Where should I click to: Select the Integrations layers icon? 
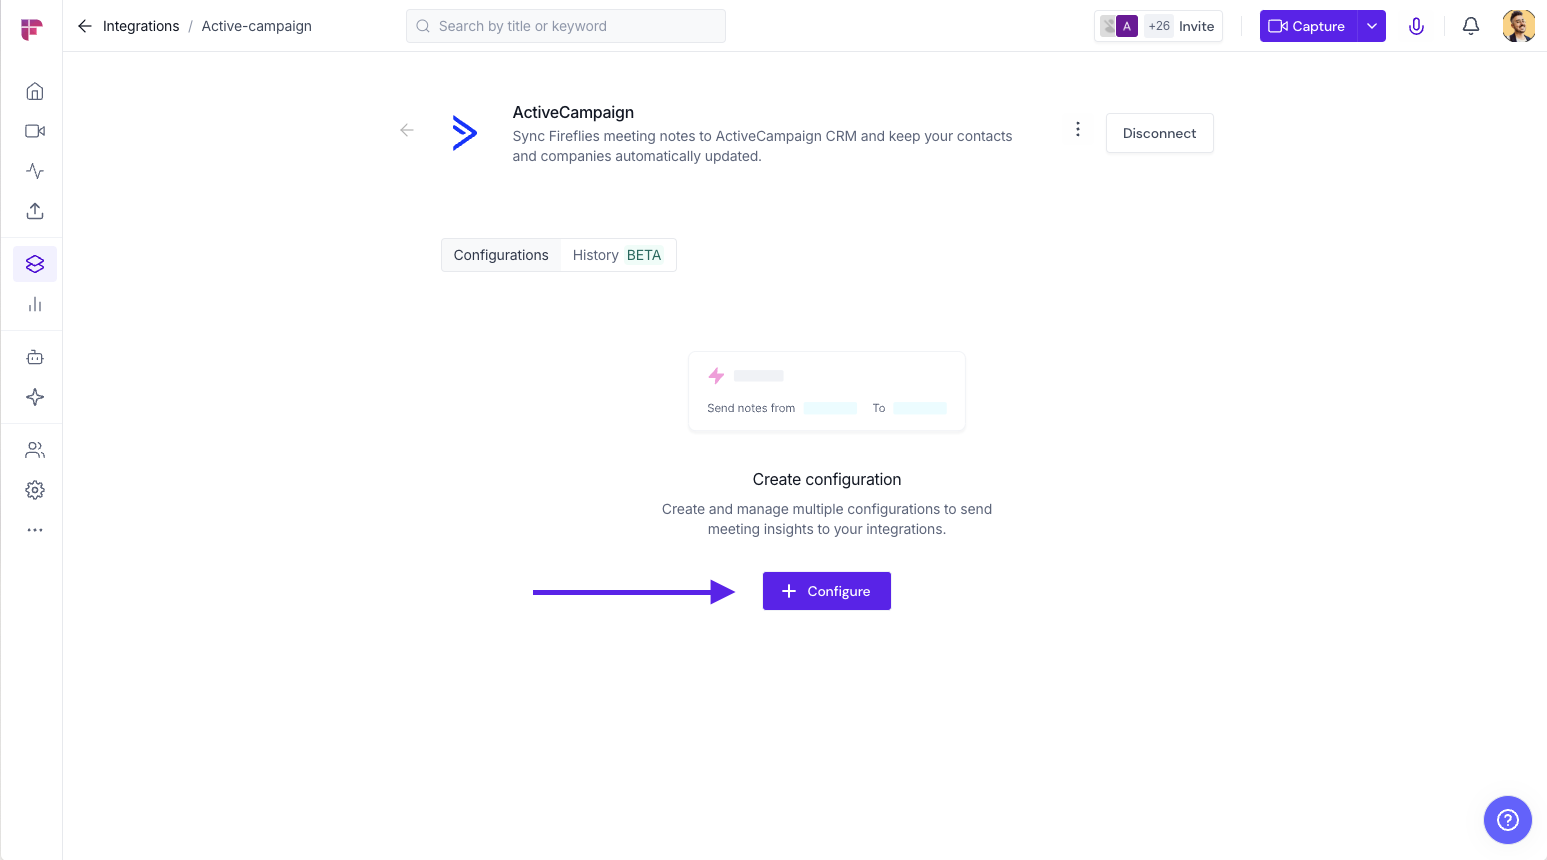(35, 264)
